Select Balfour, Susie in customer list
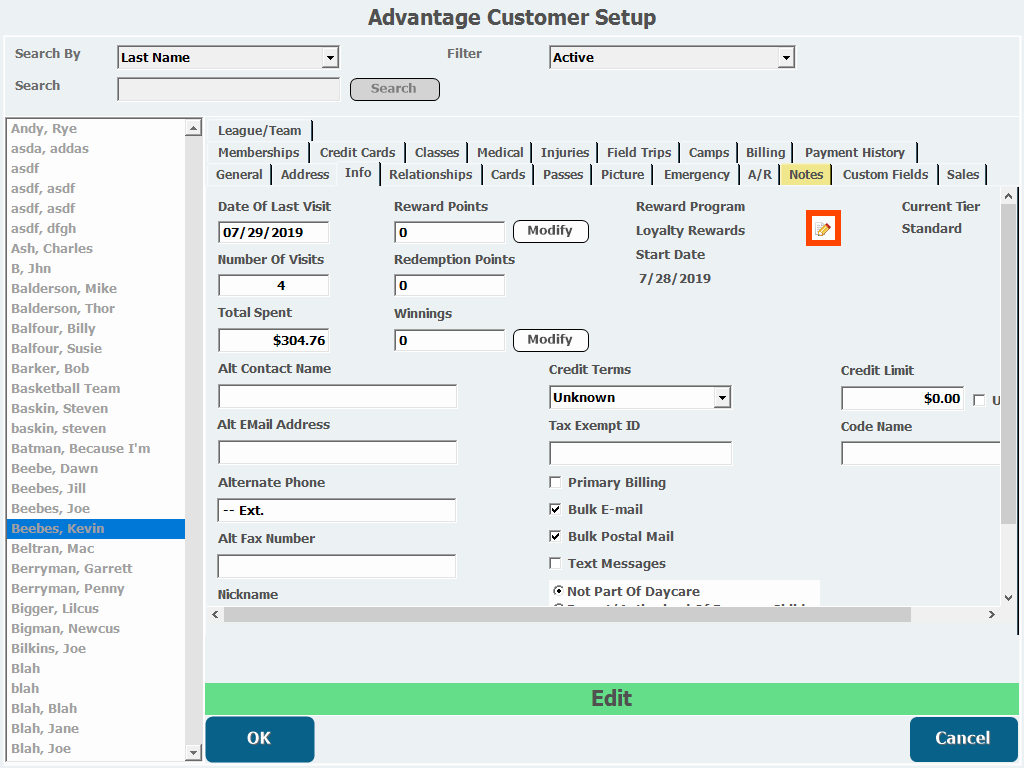Viewport: 1024px width, 768px height. point(56,349)
